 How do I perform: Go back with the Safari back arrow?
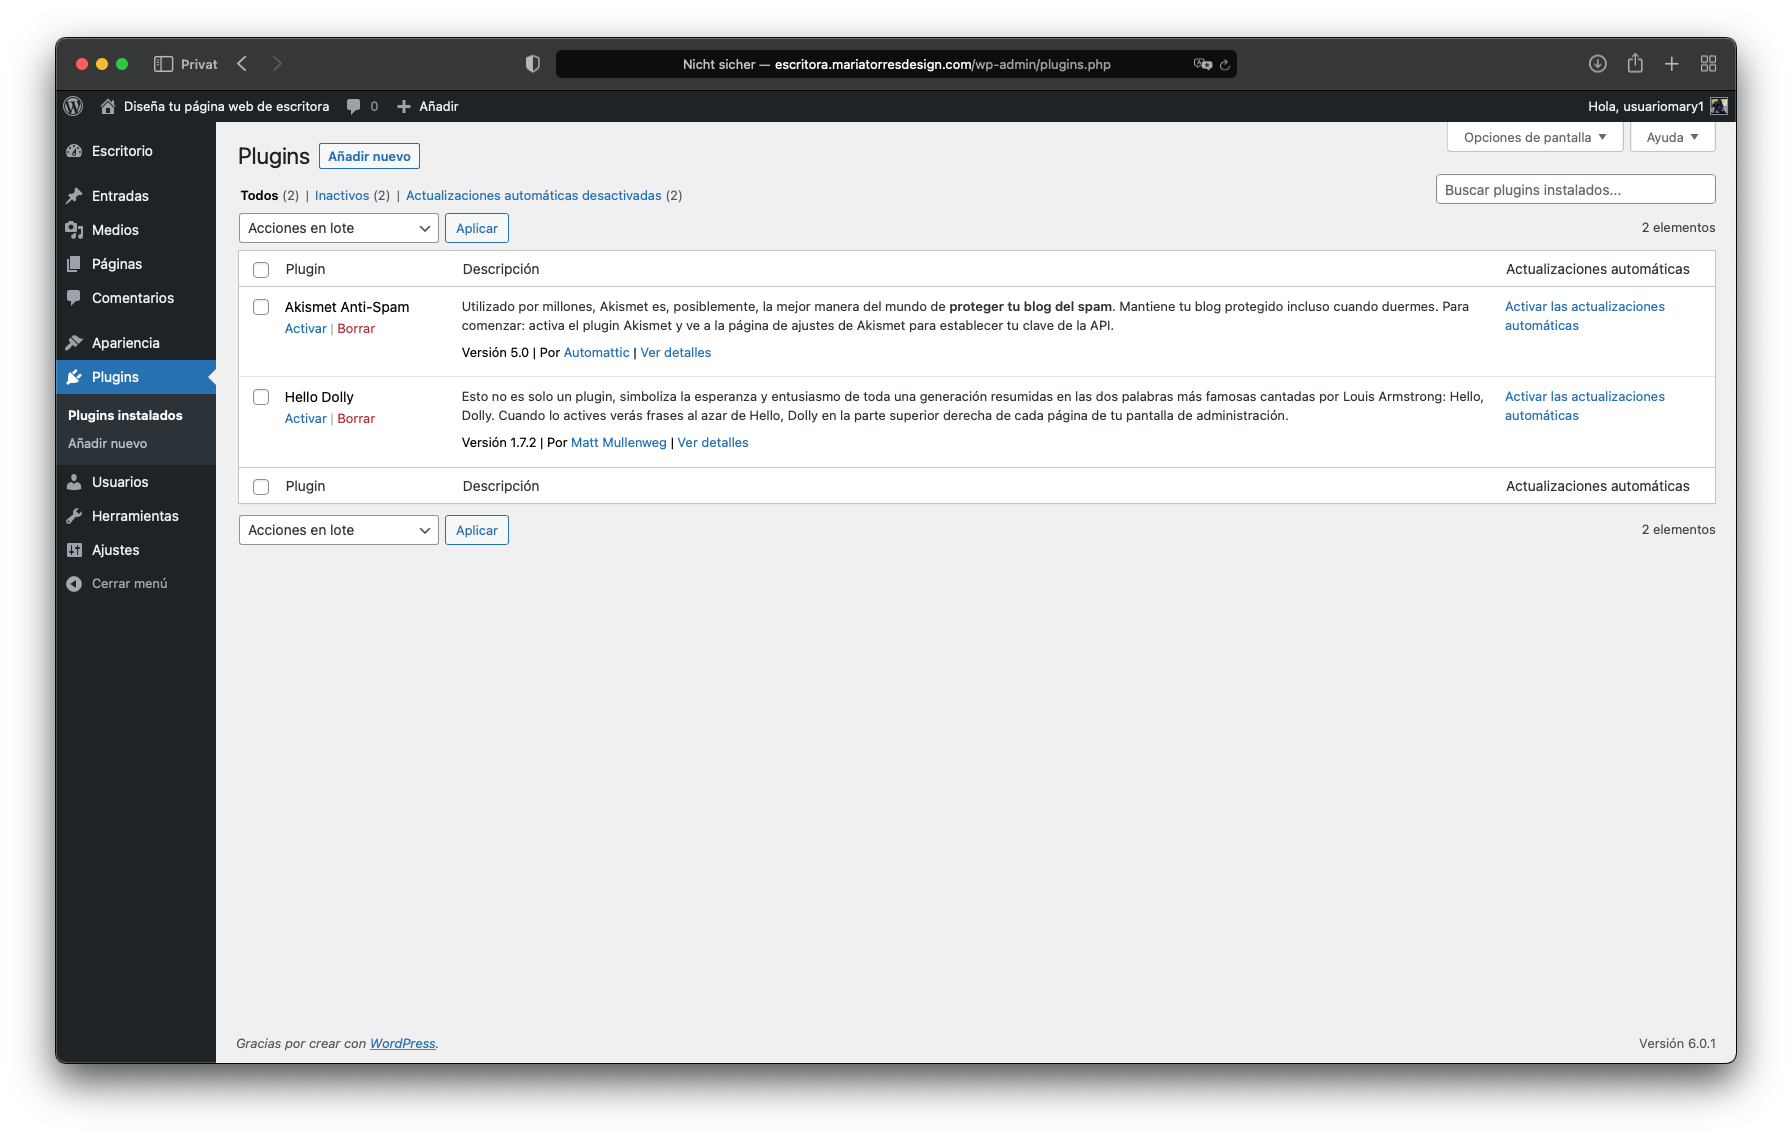pyautogui.click(x=242, y=64)
